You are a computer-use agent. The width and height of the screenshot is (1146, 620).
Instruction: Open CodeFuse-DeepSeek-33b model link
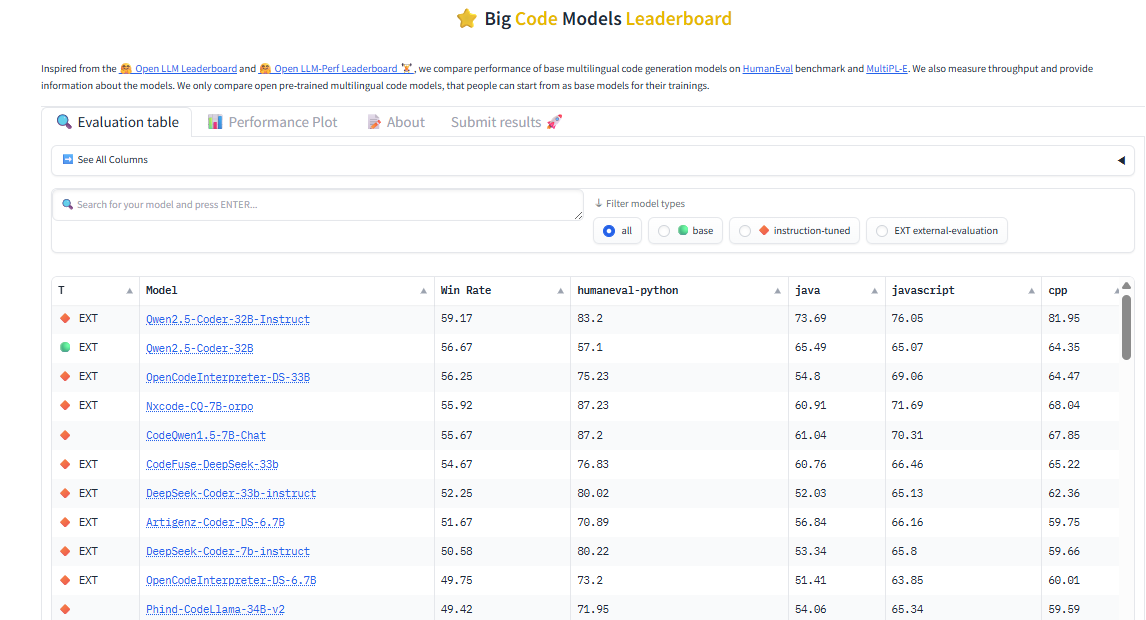pos(212,464)
